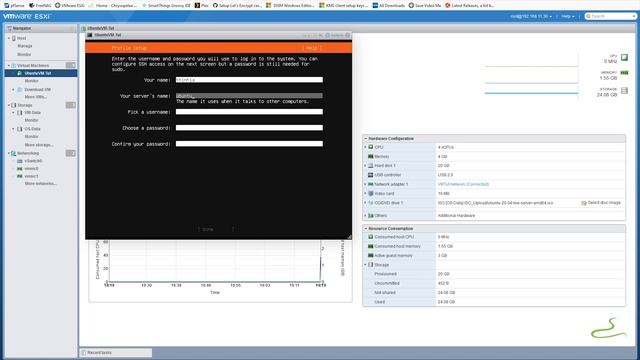Open the Save Video Me bookmark
640x360 pixels.
coord(424,5)
